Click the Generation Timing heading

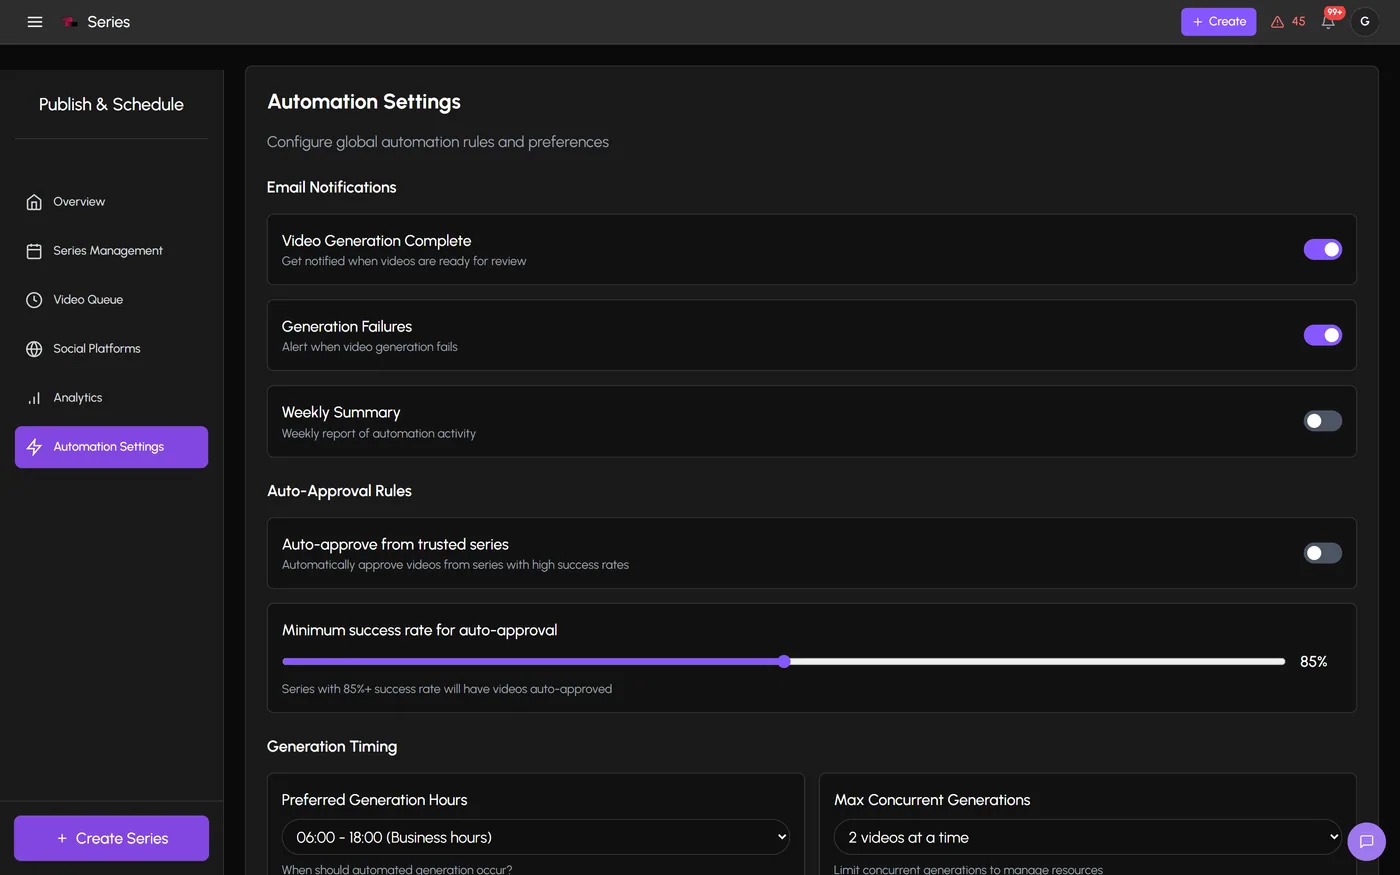332,747
